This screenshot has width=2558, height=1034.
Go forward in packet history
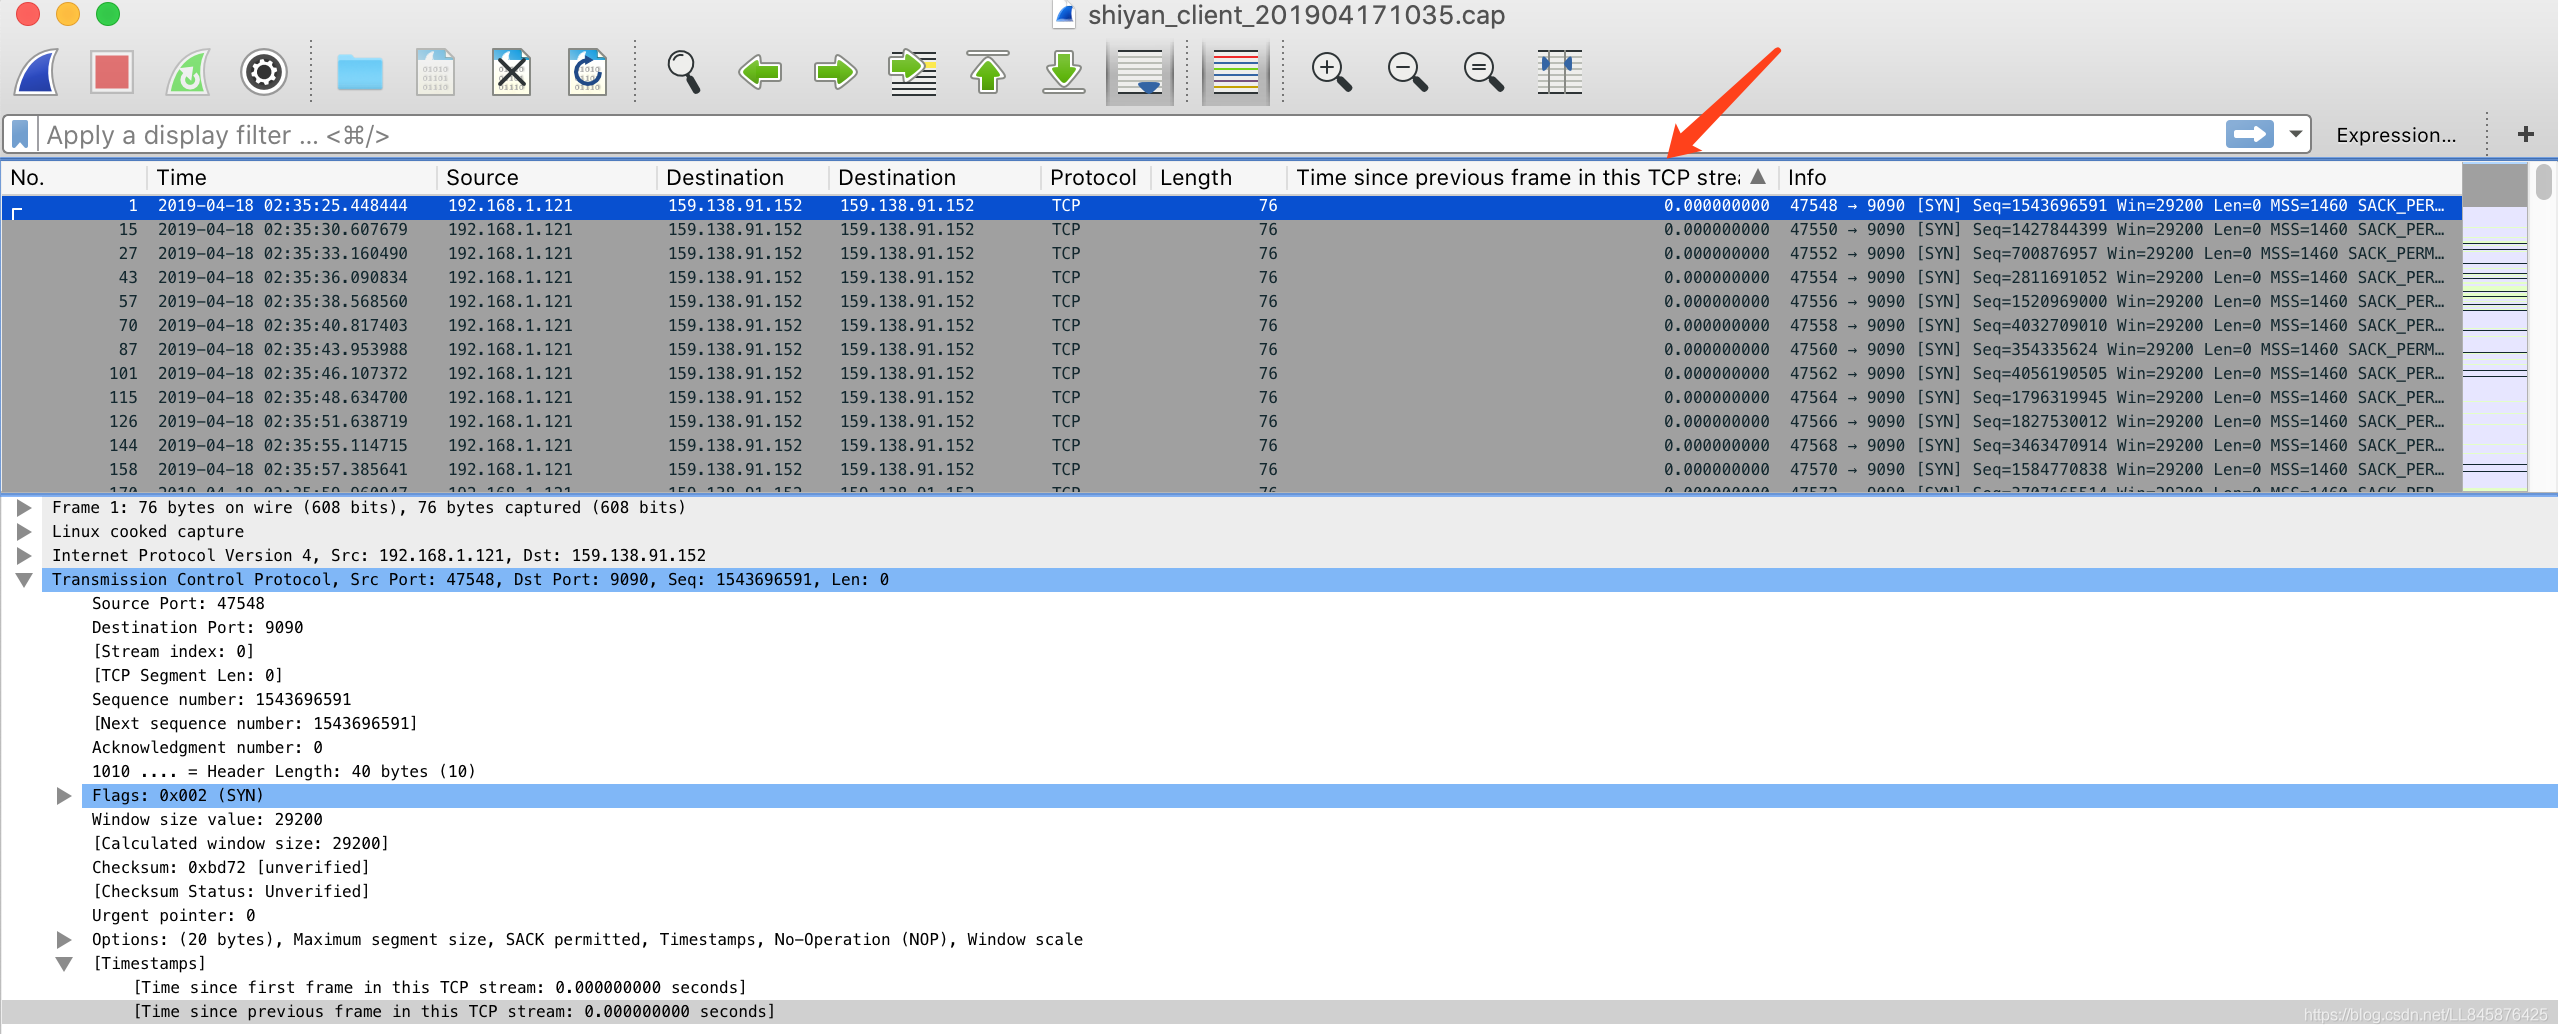pyautogui.click(x=836, y=72)
